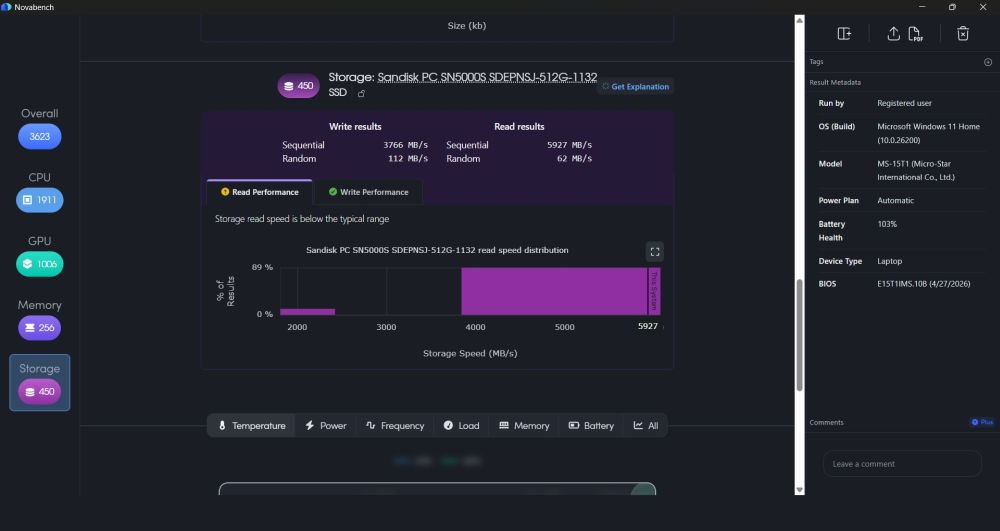Click the Plus badge next to Comments
Viewport: 1000px width, 531px height.
pyautogui.click(x=982, y=423)
